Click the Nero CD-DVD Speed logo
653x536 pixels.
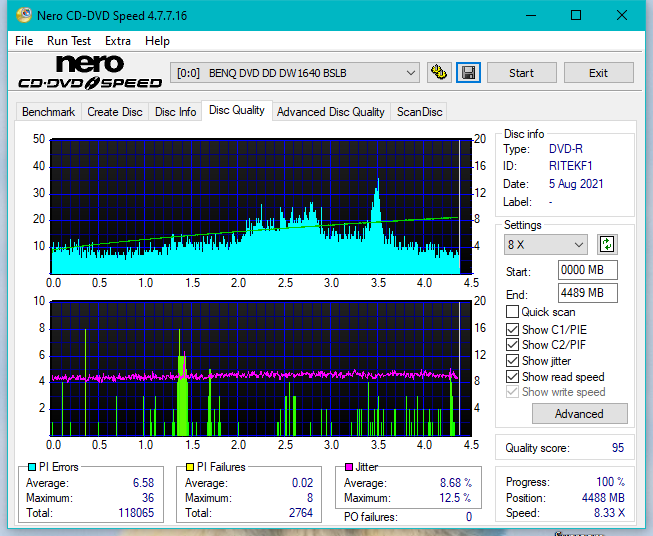[x=90, y=72]
